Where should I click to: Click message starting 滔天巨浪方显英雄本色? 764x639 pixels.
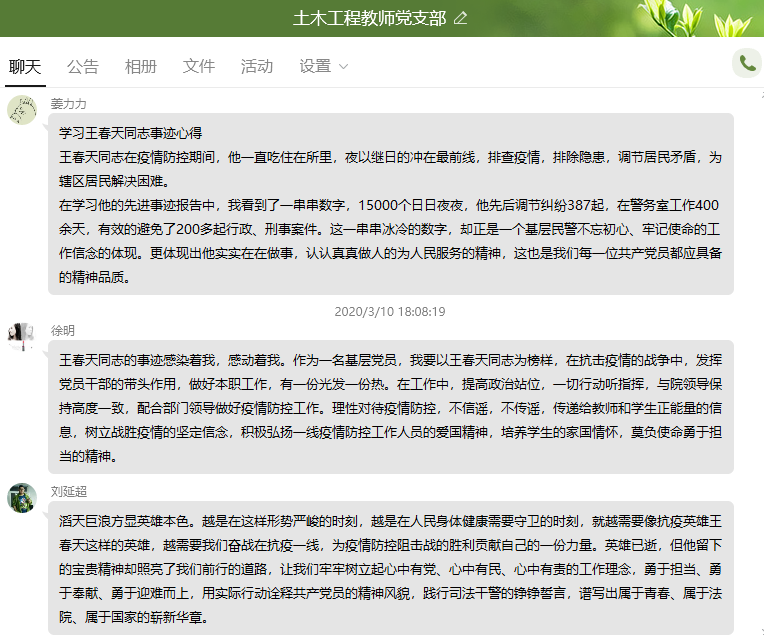(x=391, y=568)
